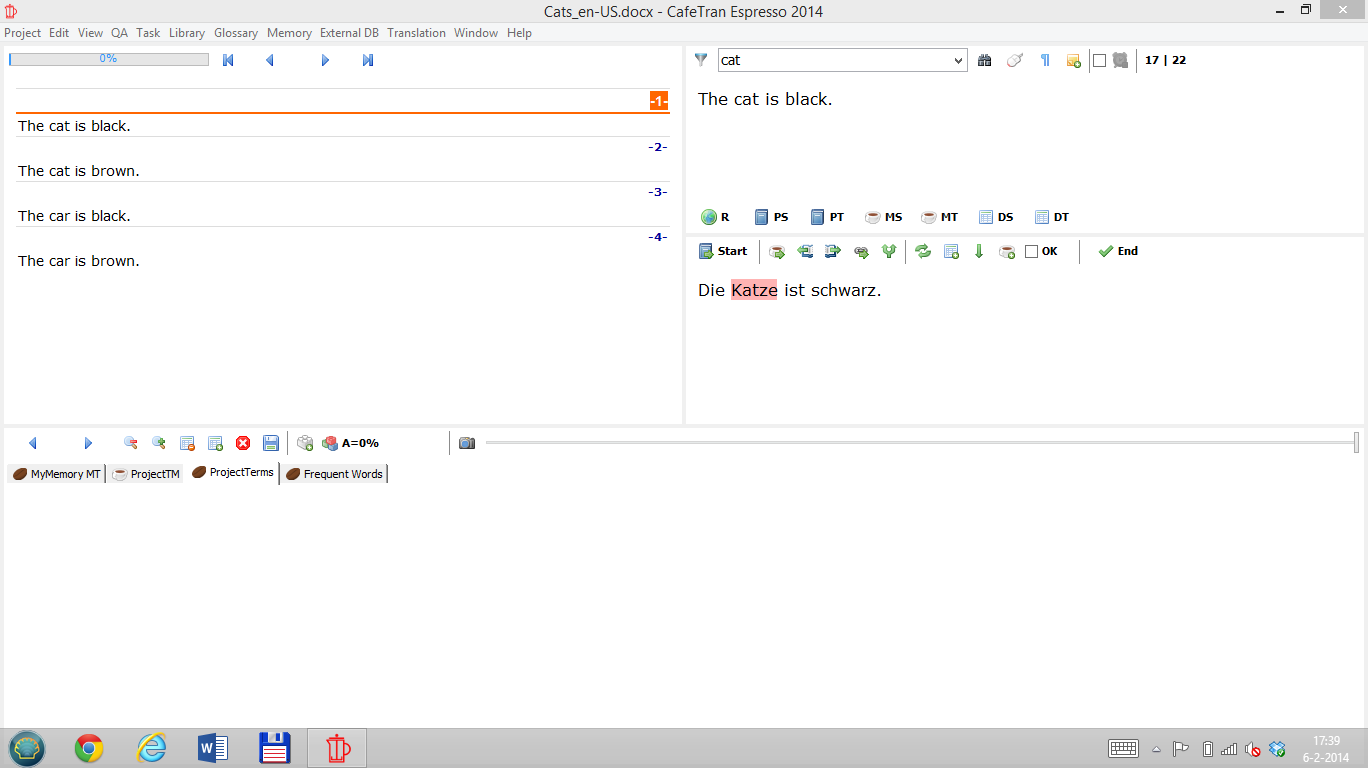Select segment 'The car is brown.'
The width and height of the screenshot is (1368, 768).
(79, 261)
